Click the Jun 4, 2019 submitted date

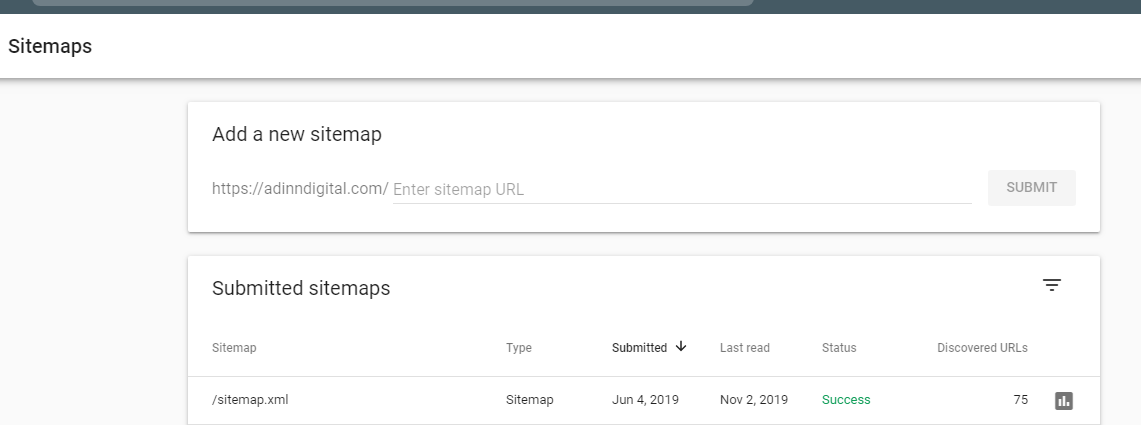pos(645,400)
